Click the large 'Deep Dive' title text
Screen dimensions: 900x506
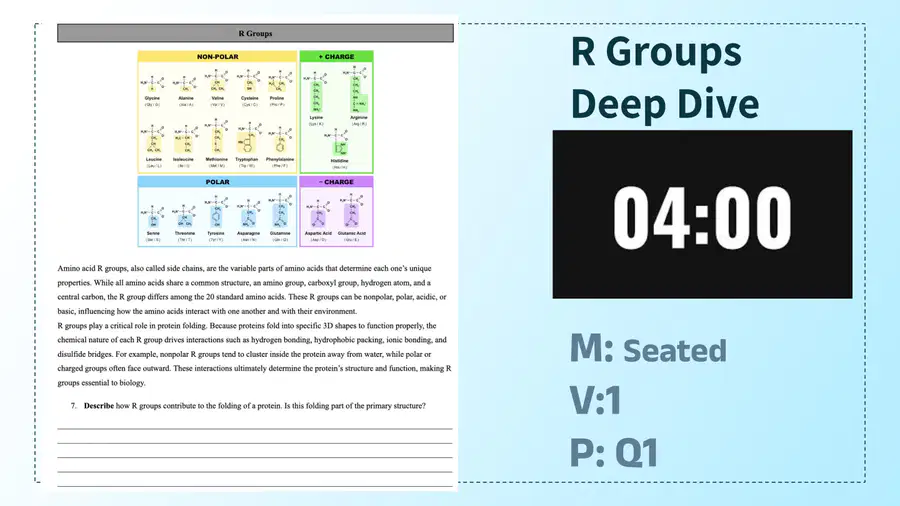[665, 104]
